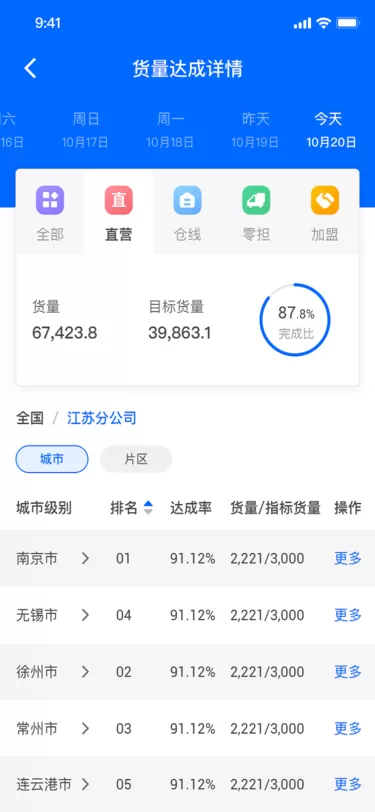Tap the 全国 breadcrumb item
Viewport: 375px width, 812px height.
30,418
